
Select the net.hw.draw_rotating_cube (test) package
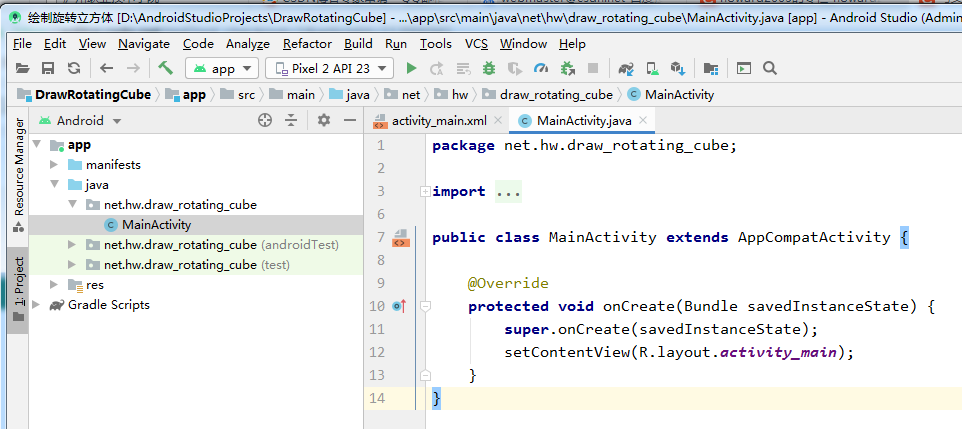click(196, 265)
